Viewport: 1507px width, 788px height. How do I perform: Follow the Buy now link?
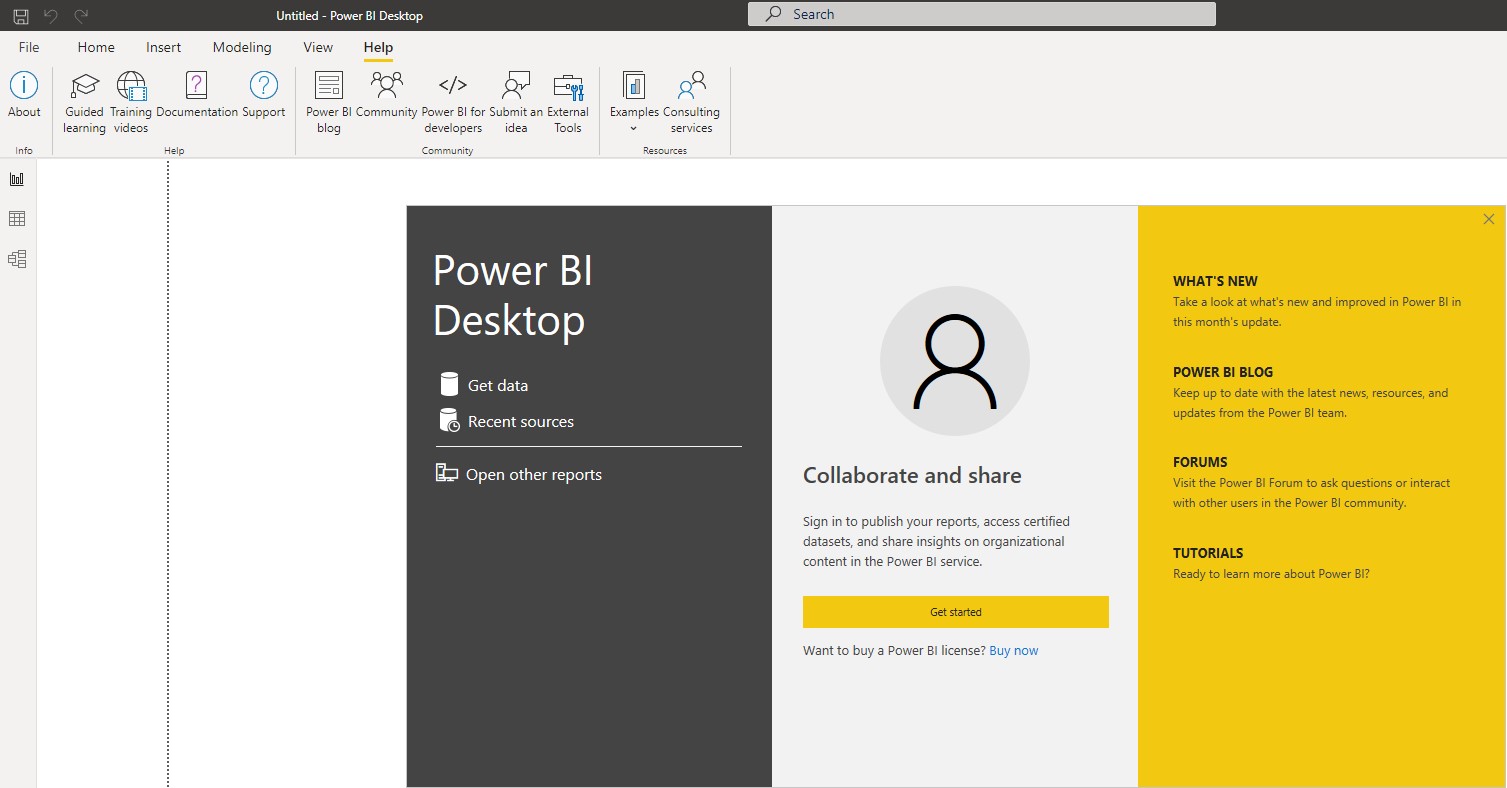(1014, 650)
